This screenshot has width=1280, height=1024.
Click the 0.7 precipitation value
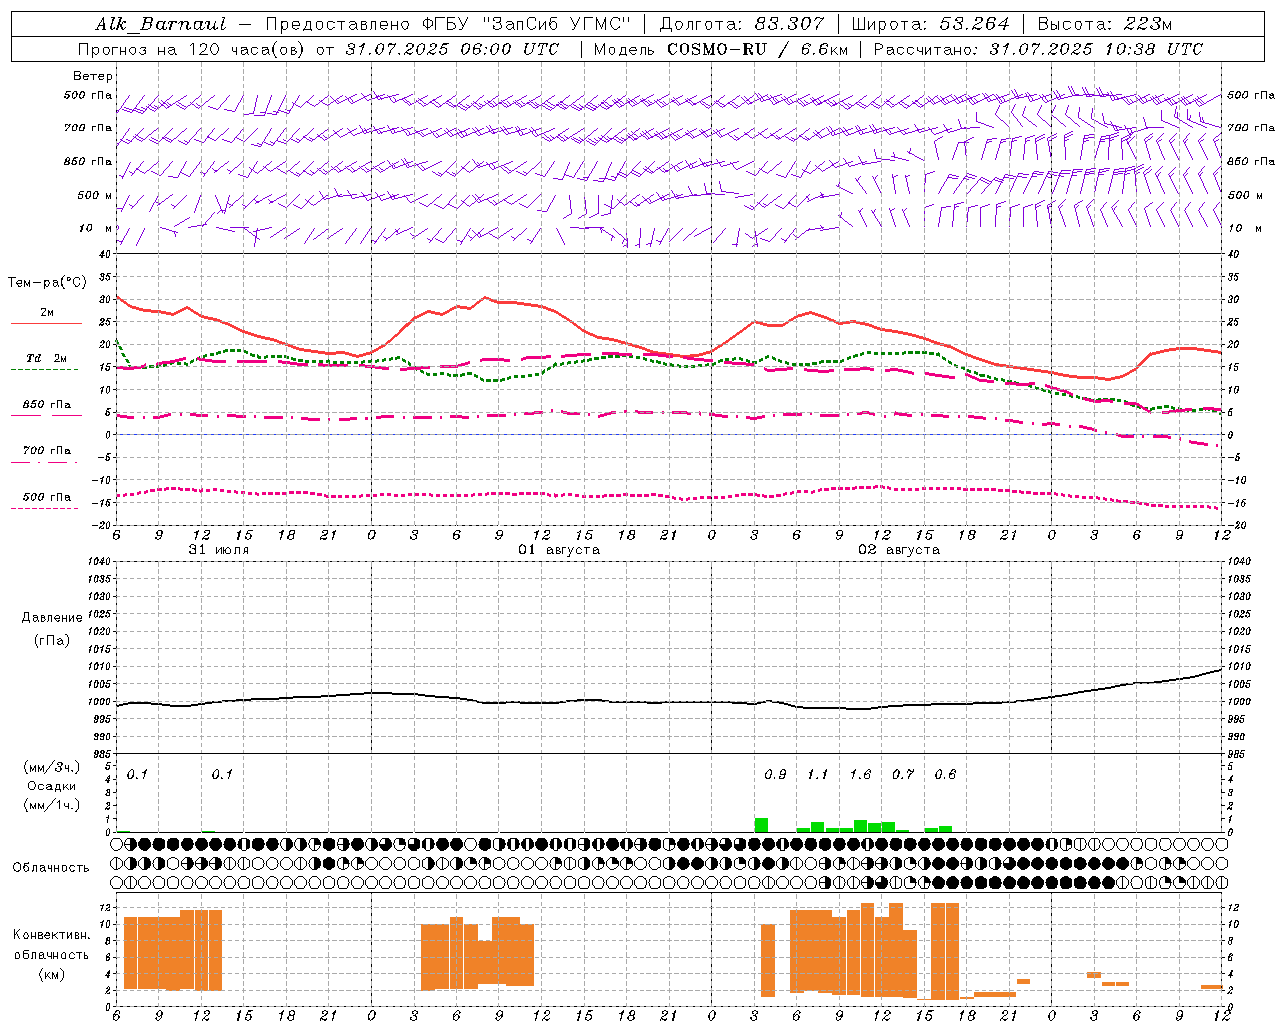[x=903, y=775]
